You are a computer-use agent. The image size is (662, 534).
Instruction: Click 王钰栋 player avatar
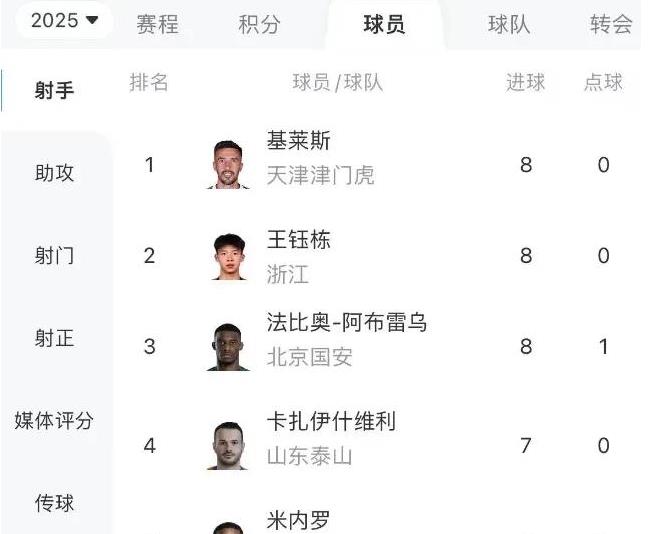click(x=228, y=256)
